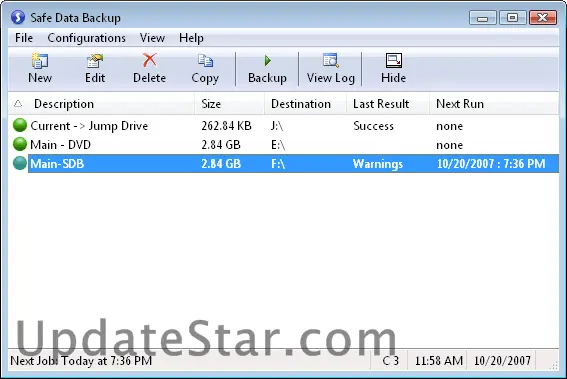
Task: Click the Copy configuration toolbar icon
Action: pos(205,61)
